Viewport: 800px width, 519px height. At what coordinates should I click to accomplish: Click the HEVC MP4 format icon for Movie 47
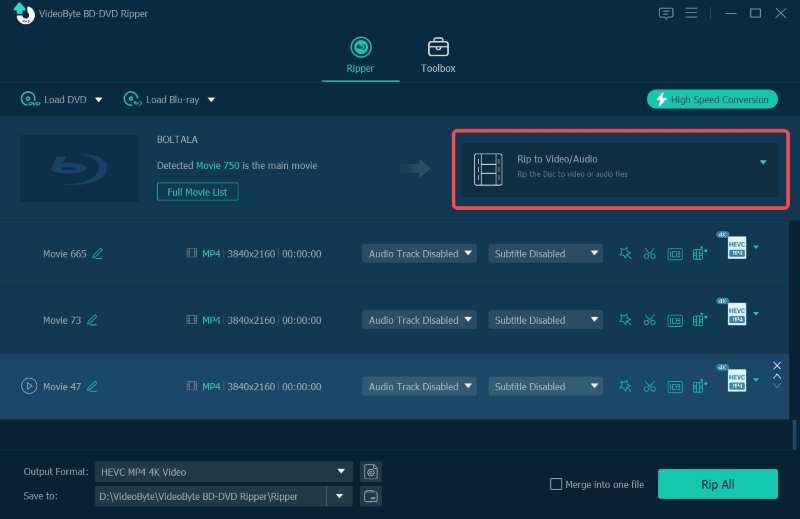click(736, 380)
